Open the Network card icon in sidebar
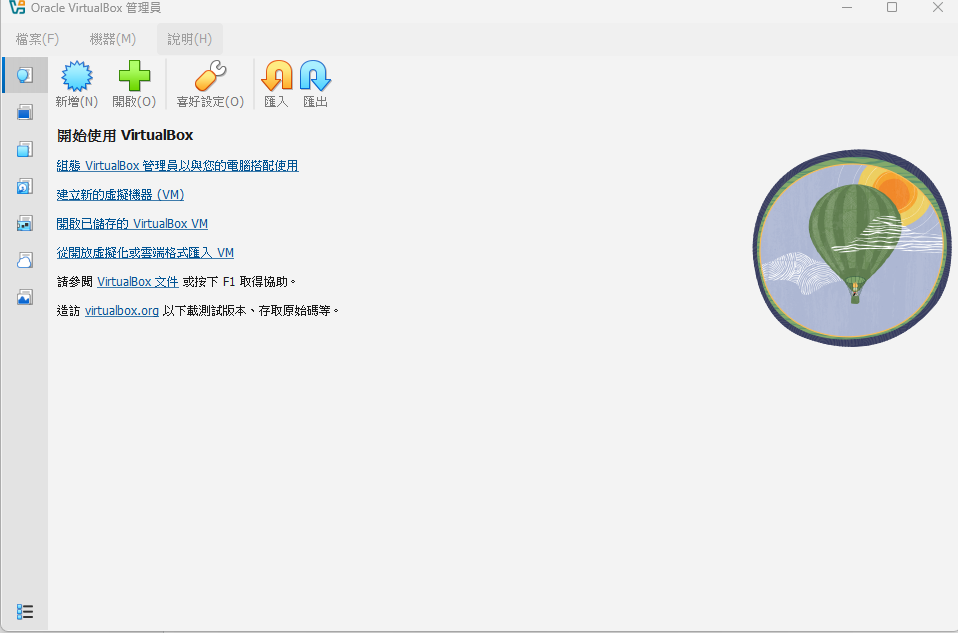Image resolution: width=958 pixels, height=633 pixels. click(24, 224)
